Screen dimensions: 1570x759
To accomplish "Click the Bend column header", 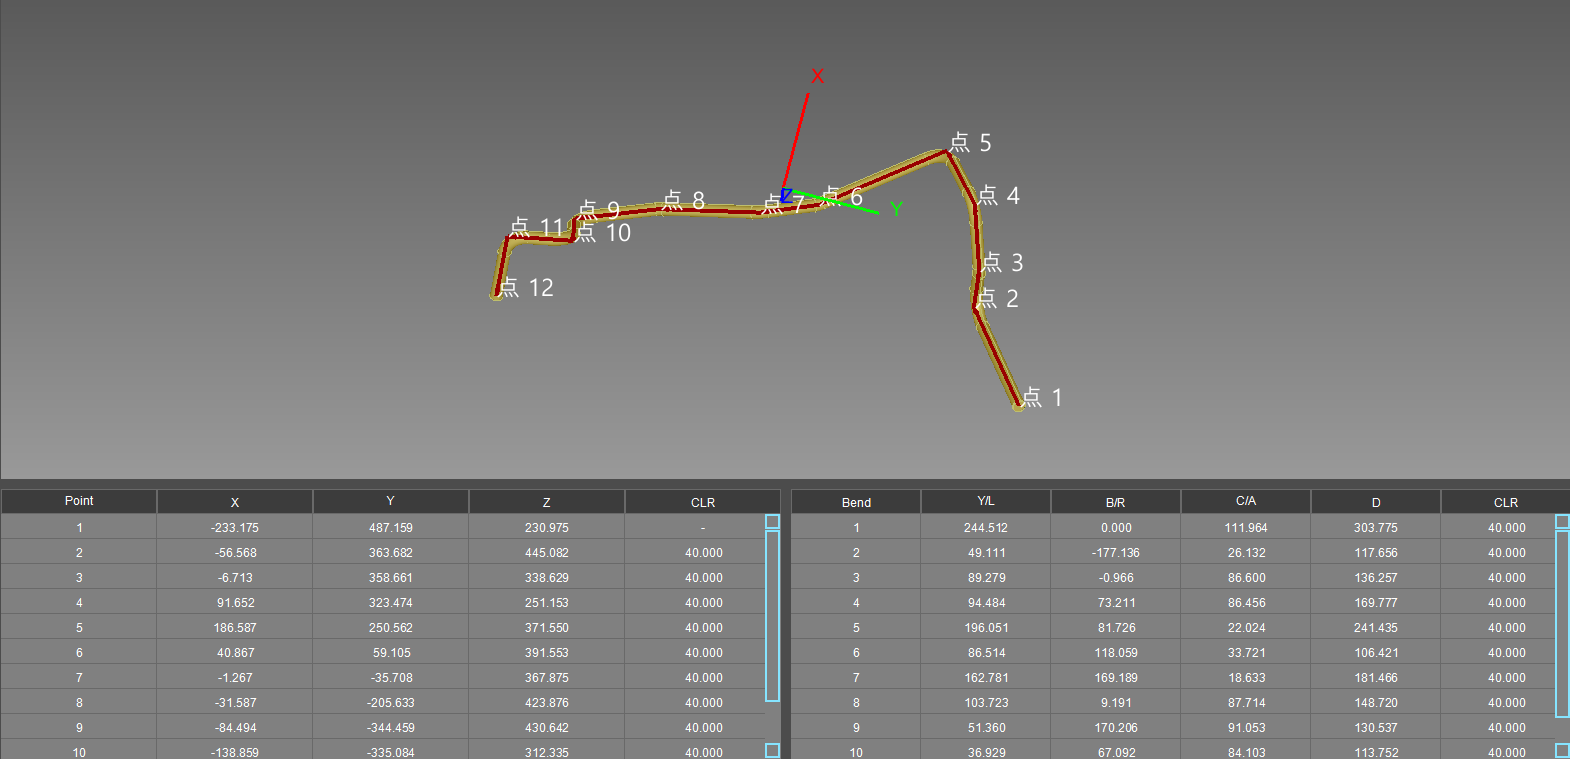I will coord(856,502).
